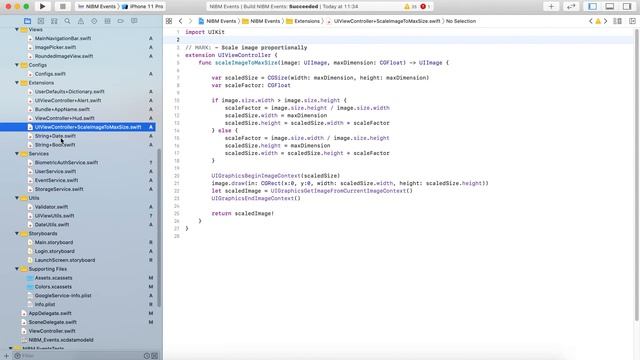Click Extensions folder in jump bar
The width and height of the screenshot is (640, 360).
point(303,21)
